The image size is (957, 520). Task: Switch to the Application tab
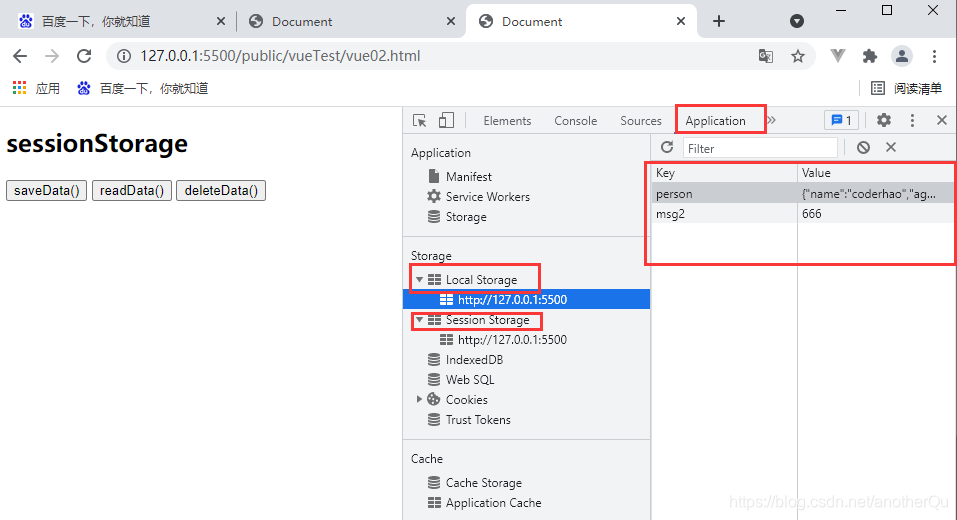pyautogui.click(x=715, y=121)
